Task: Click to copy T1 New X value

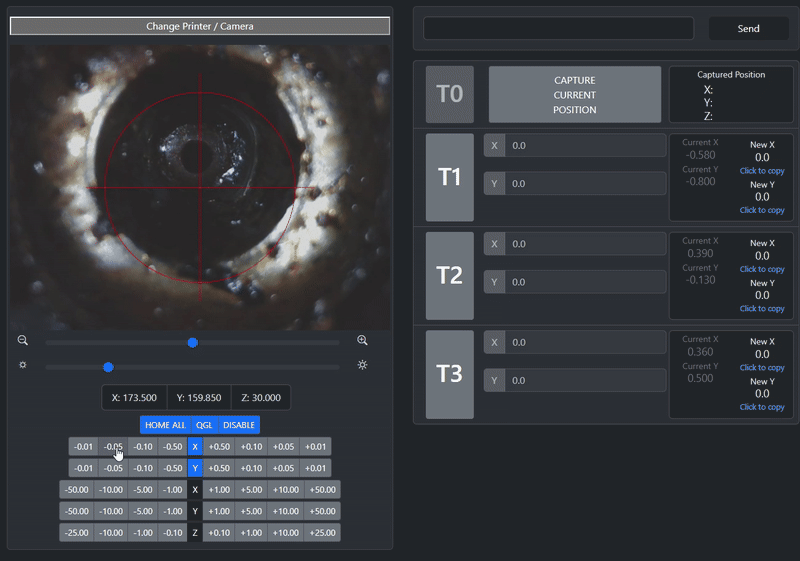Action: tap(761, 171)
